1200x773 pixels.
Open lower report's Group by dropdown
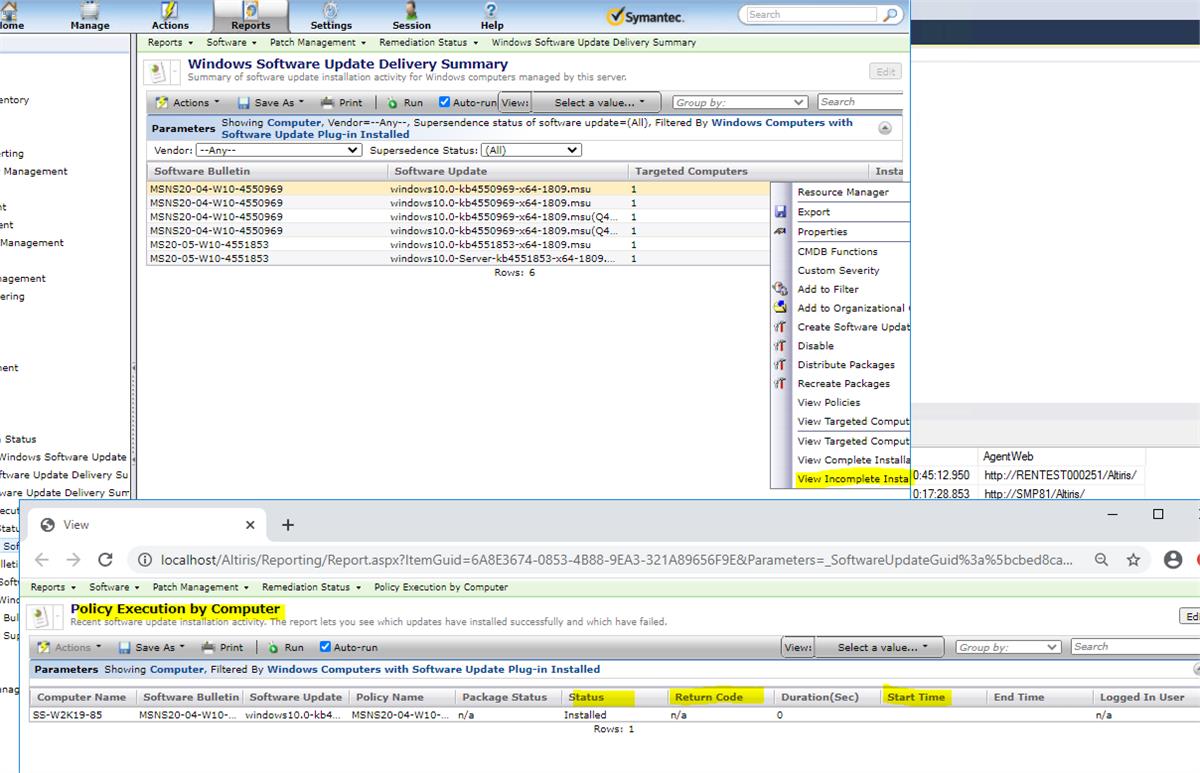point(1008,647)
